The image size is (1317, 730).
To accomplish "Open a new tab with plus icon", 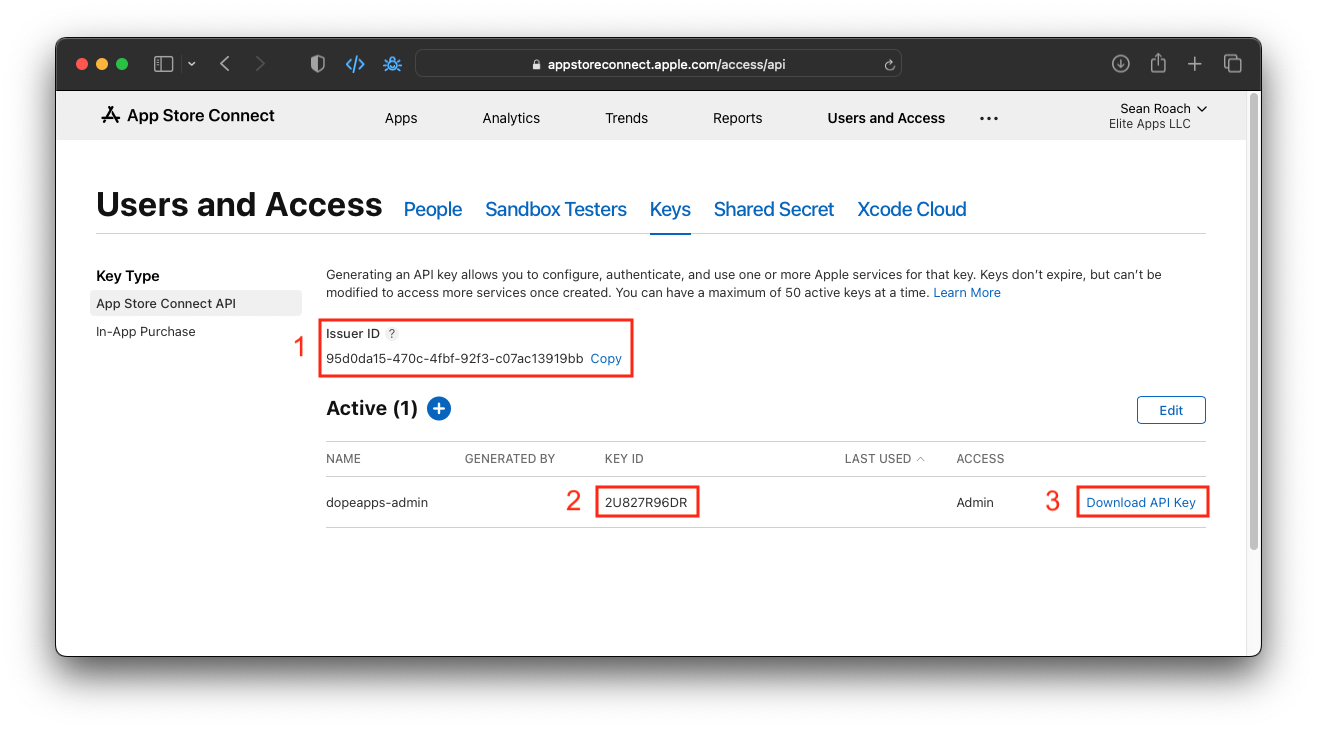I will pos(1195,64).
